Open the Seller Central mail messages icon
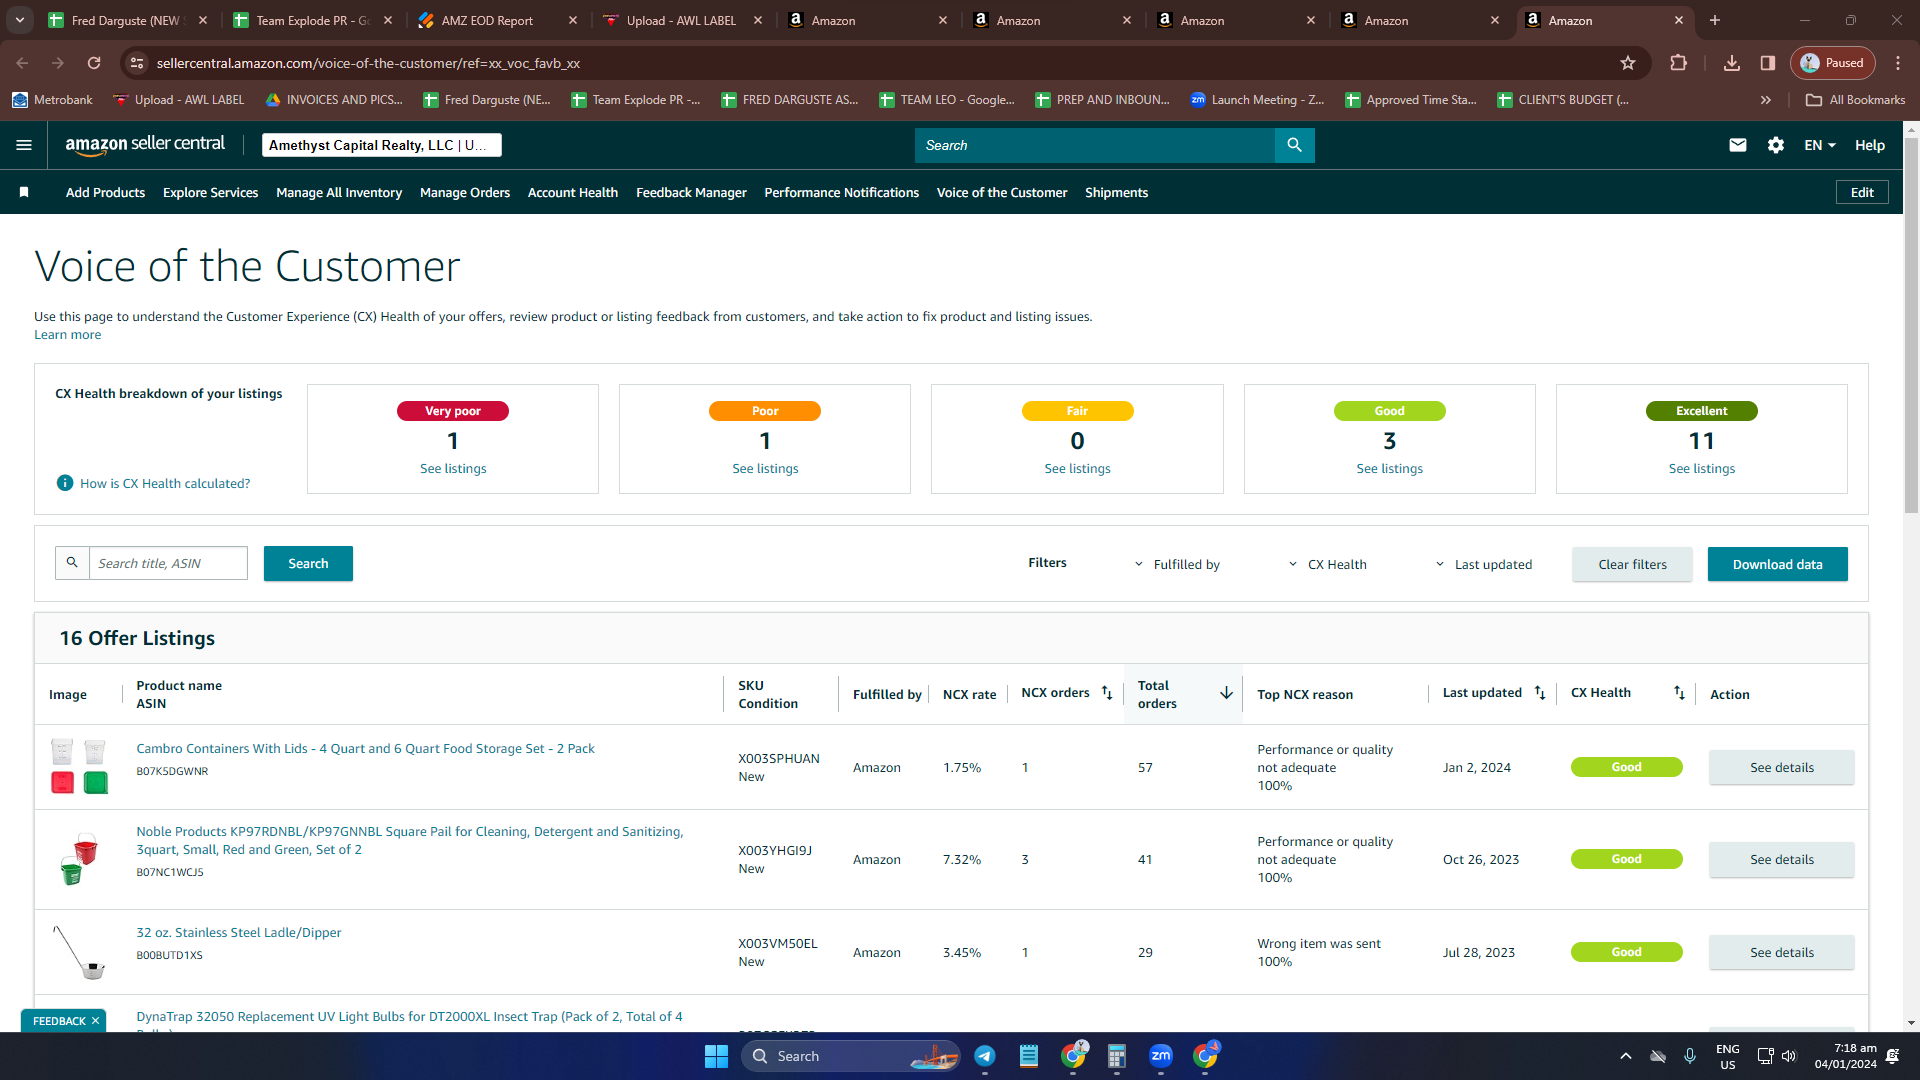 pos(1738,145)
